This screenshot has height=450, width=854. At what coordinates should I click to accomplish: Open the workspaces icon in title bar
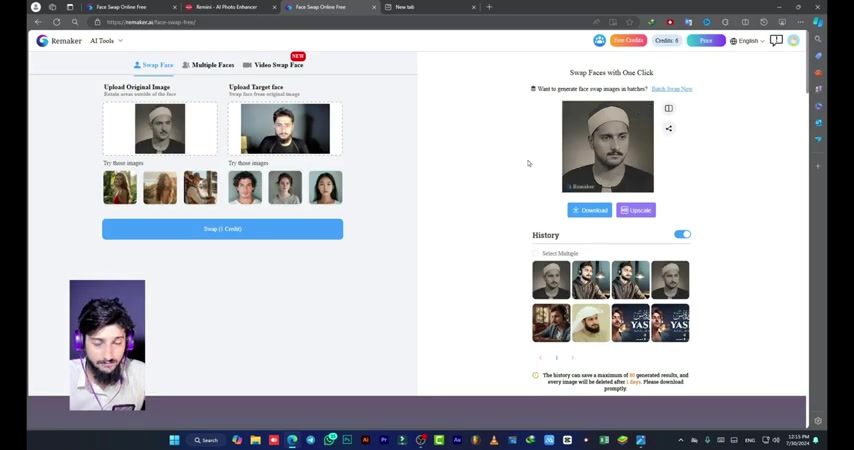tap(52, 7)
